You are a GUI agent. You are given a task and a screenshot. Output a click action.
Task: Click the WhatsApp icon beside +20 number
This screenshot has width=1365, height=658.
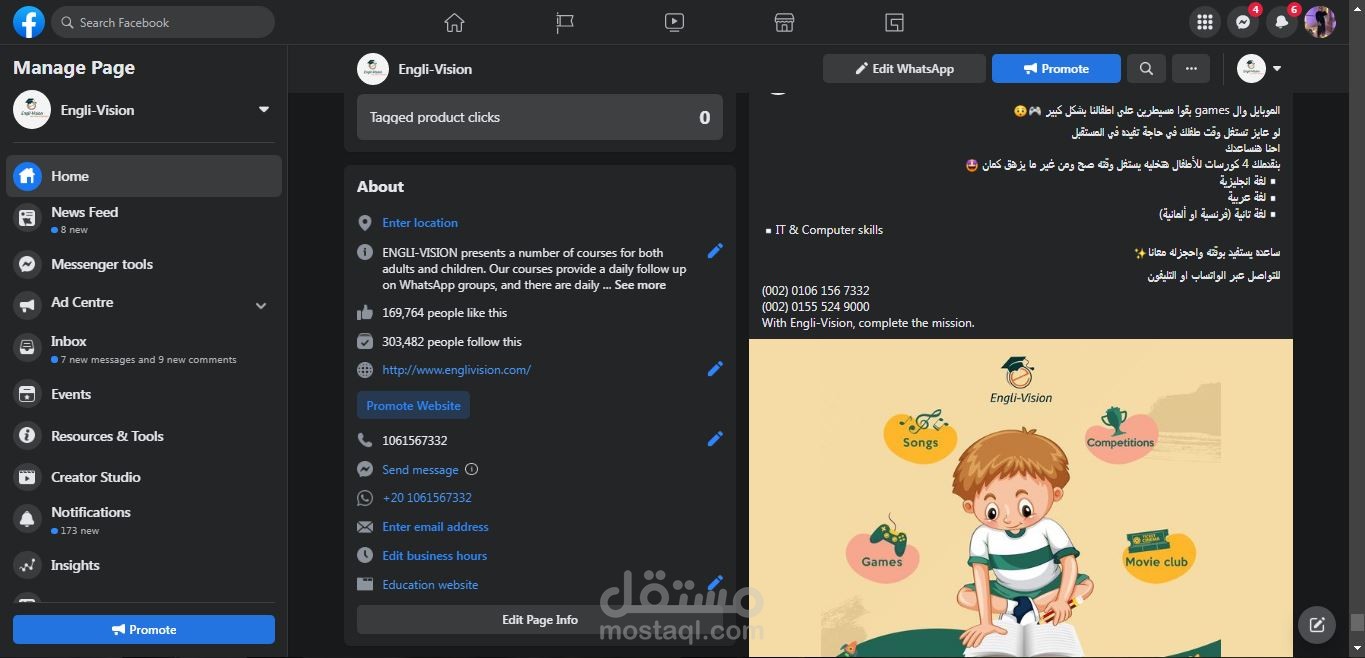(365, 498)
